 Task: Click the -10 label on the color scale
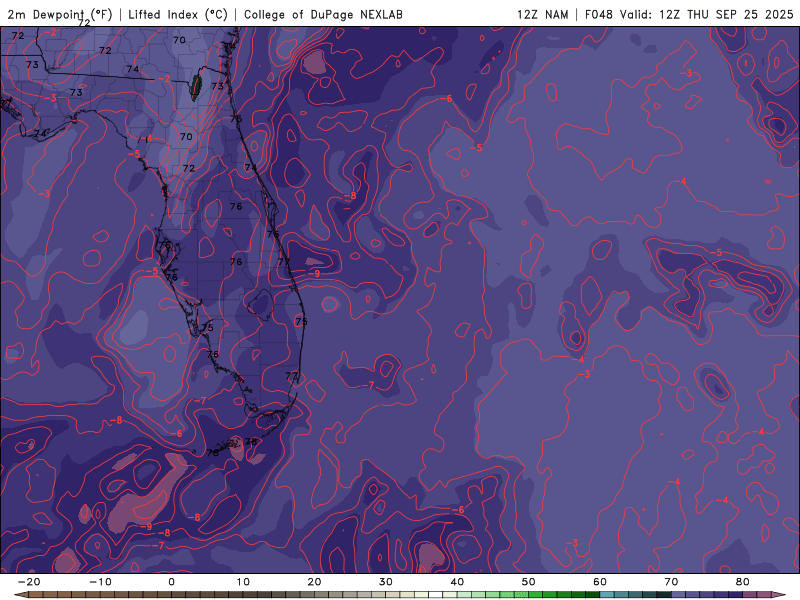(100, 582)
